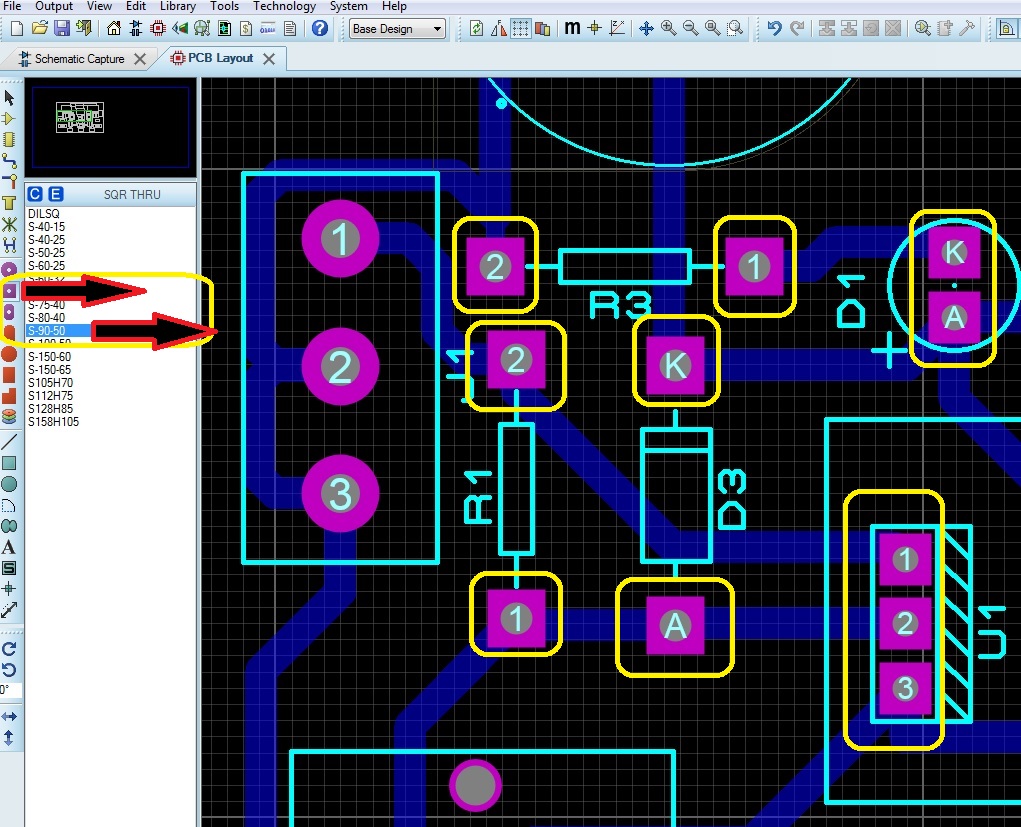This screenshot has height=827, width=1021.
Task: Select the 2D box graphics tool
Action: pyautogui.click(x=9, y=463)
